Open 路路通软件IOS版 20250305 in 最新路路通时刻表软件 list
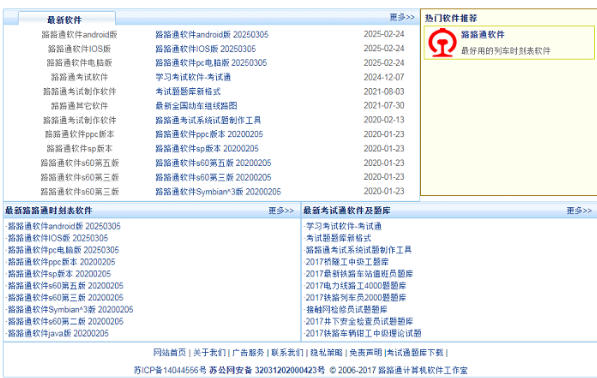 click(58, 238)
